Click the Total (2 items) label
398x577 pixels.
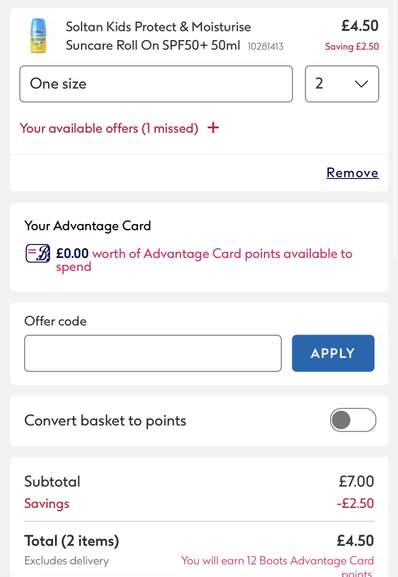pyautogui.click(x=72, y=541)
